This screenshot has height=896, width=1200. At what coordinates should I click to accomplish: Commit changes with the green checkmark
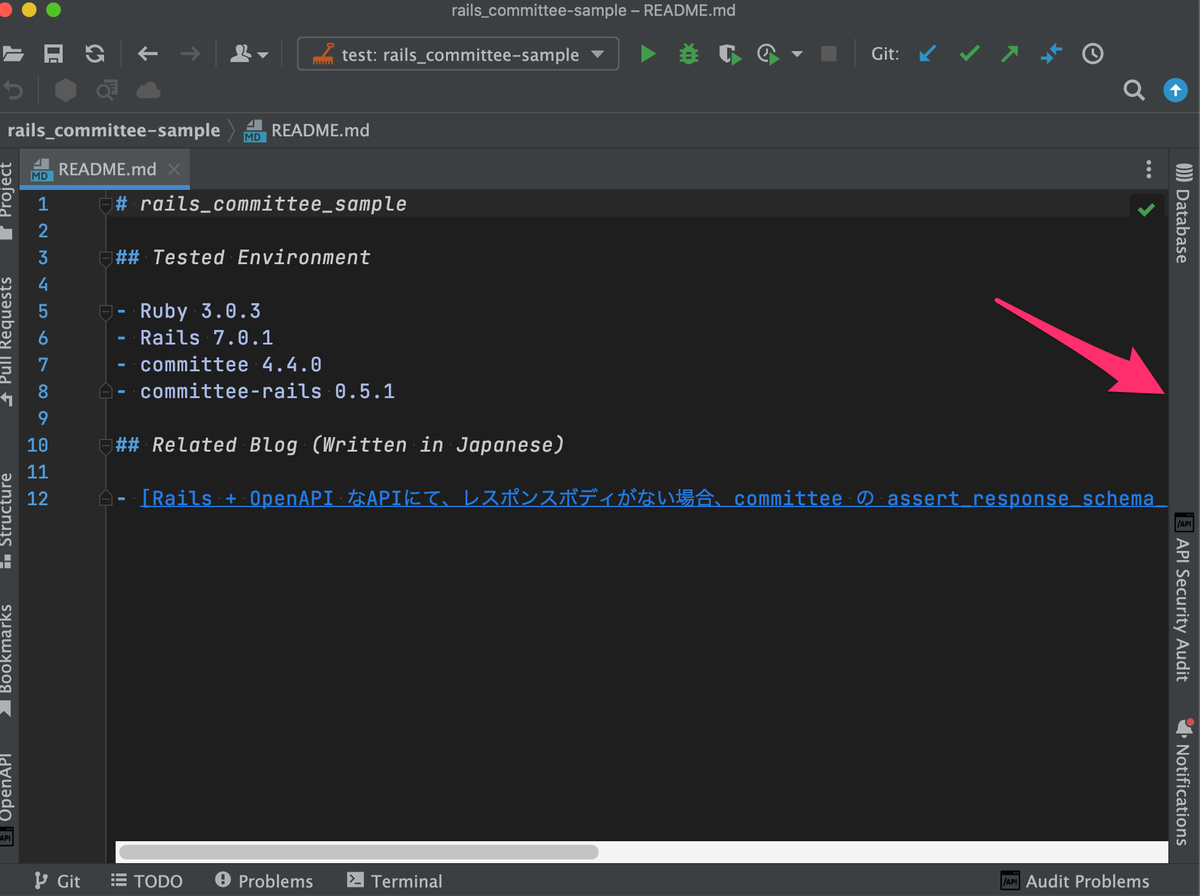pos(969,54)
